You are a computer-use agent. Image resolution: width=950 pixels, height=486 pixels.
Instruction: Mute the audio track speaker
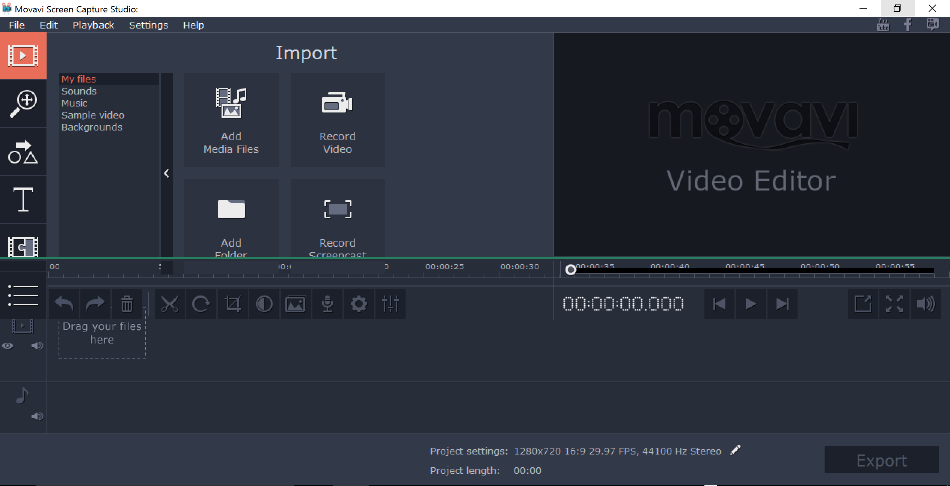pyautogui.click(x=38, y=416)
